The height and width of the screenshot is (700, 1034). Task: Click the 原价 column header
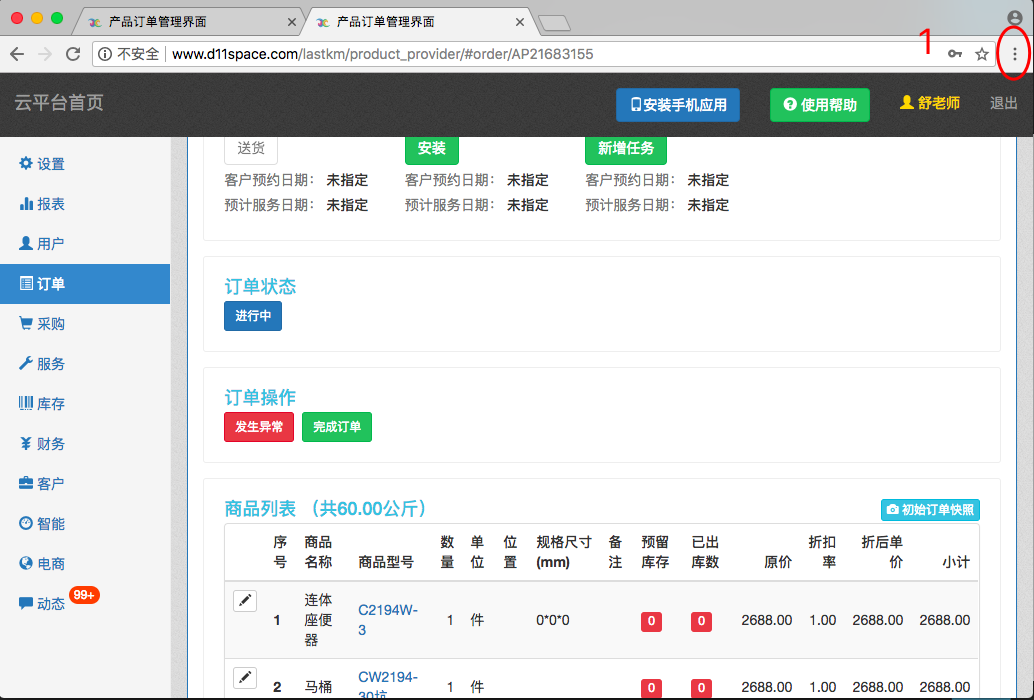point(777,562)
